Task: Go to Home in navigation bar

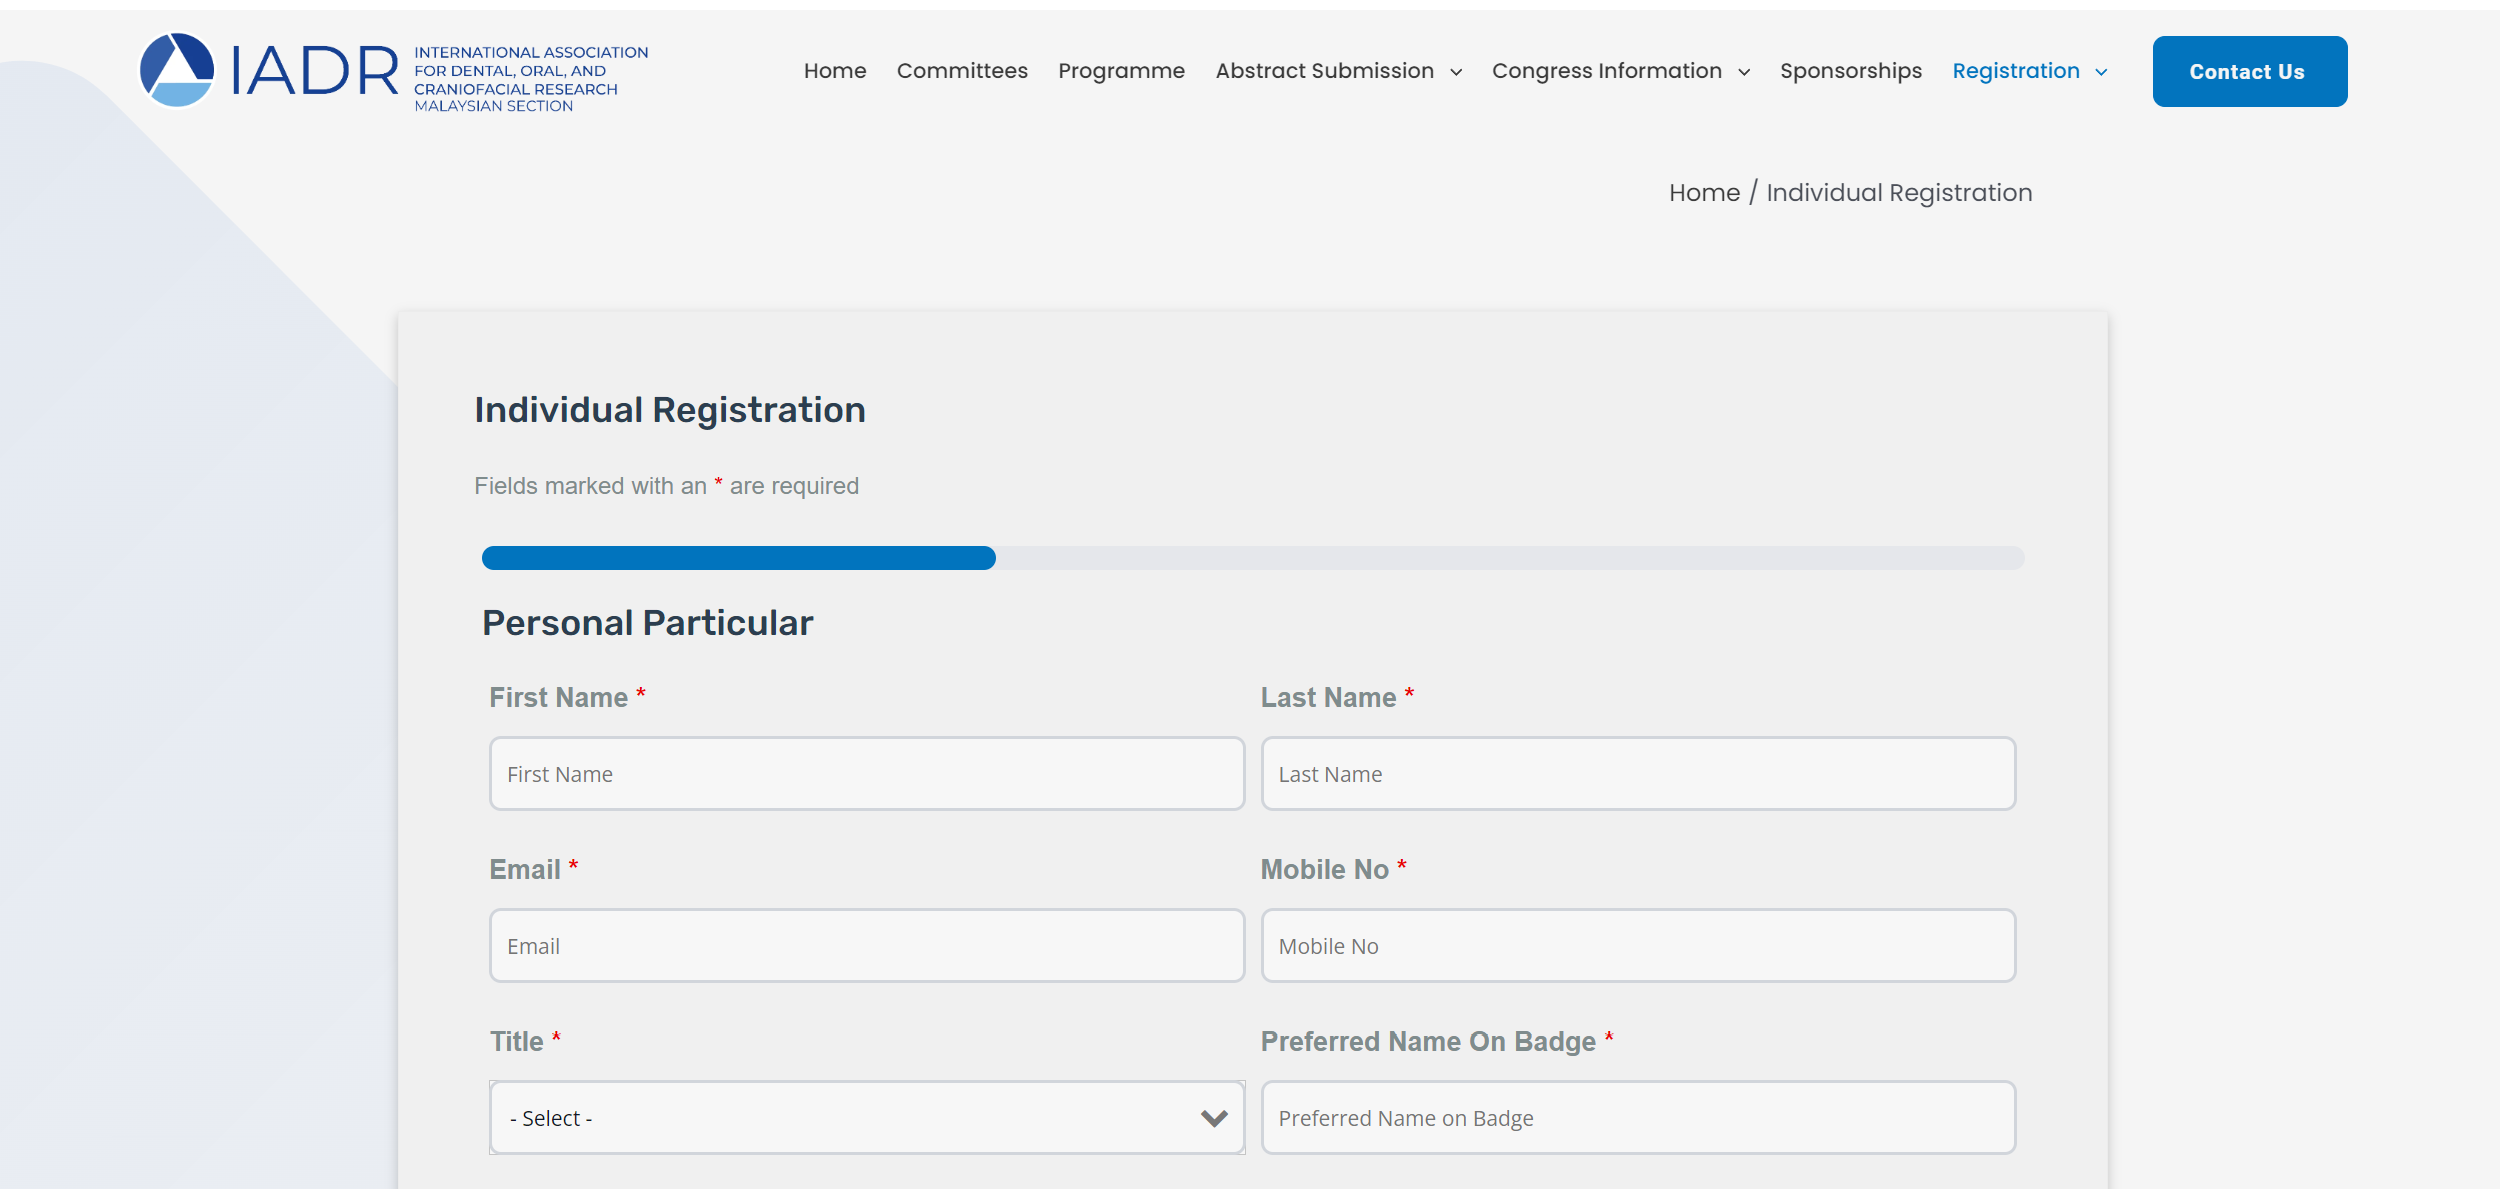Action: pyautogui.click(x=834, y=71)
